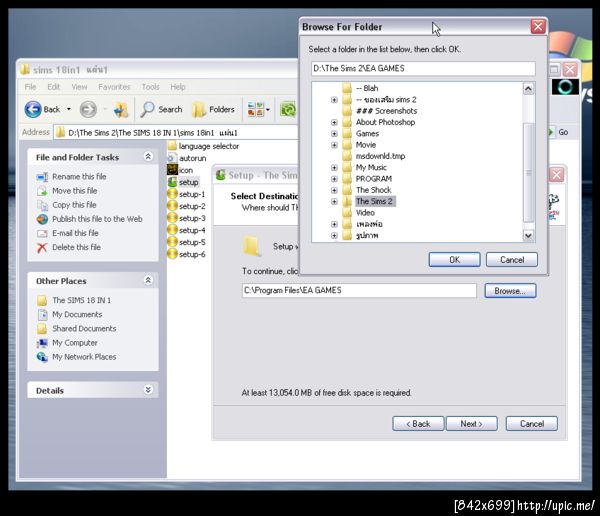The width and height of the screenshot is (600, 516).
Task: Click Move this file task
Action: [75, 191]
